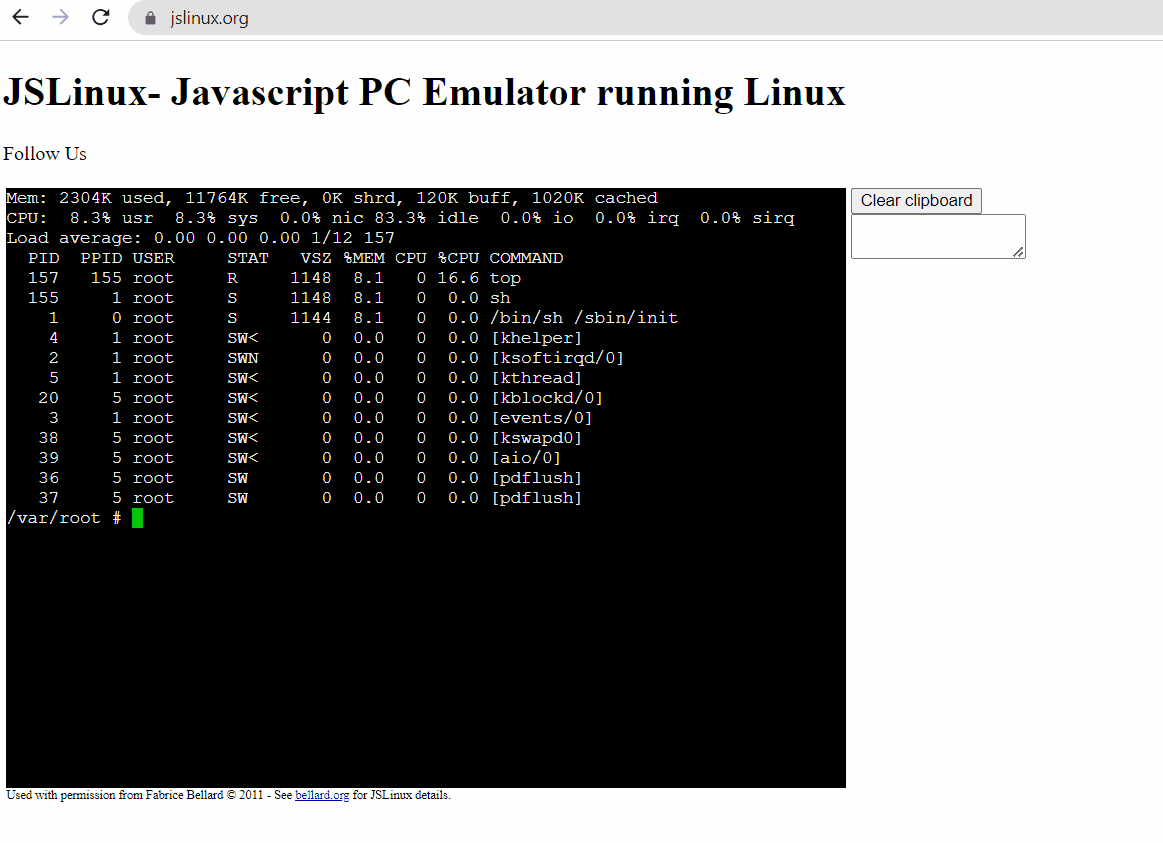Image resolution: width=1163 pixels, height=843 pixels.
Task: Click the browser back arrow
Action: click(20, 17)
